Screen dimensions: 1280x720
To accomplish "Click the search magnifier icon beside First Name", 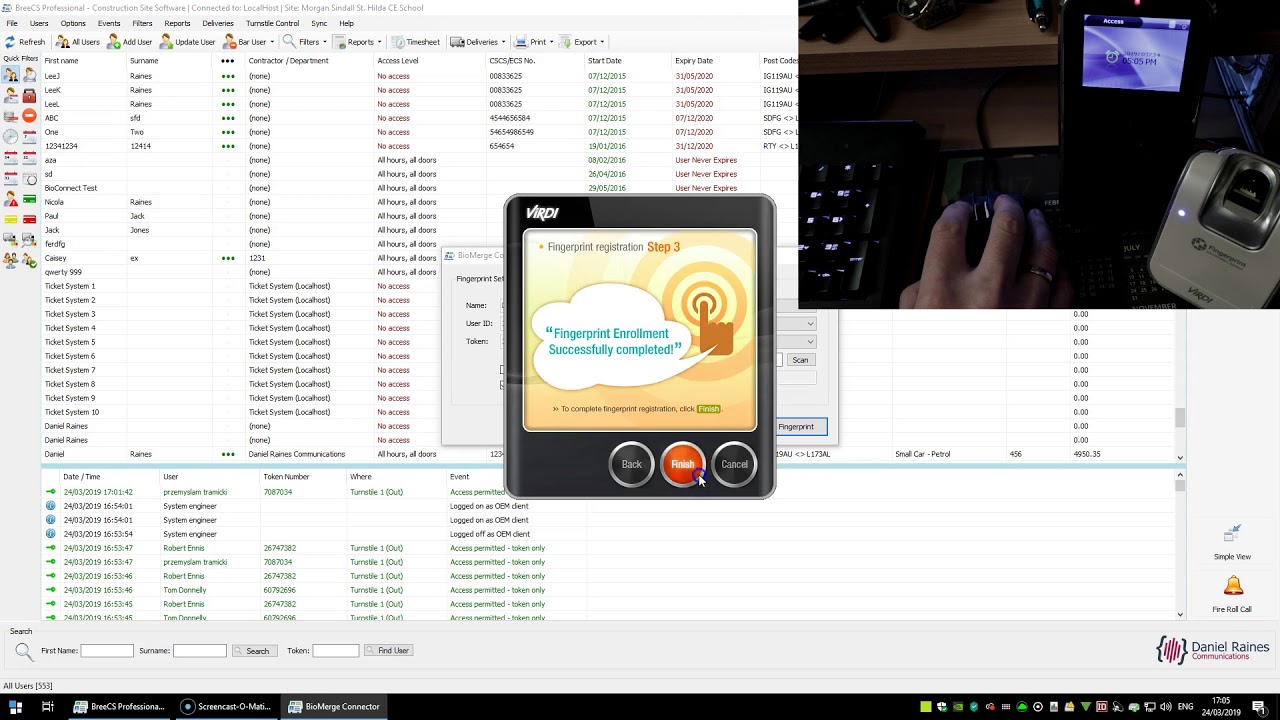I will tap(23, 652).
